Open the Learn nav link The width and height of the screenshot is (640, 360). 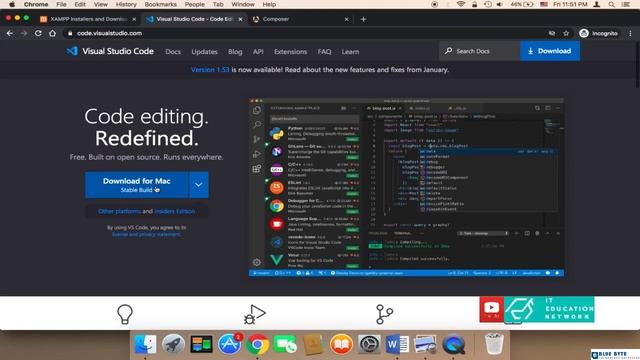350,52
